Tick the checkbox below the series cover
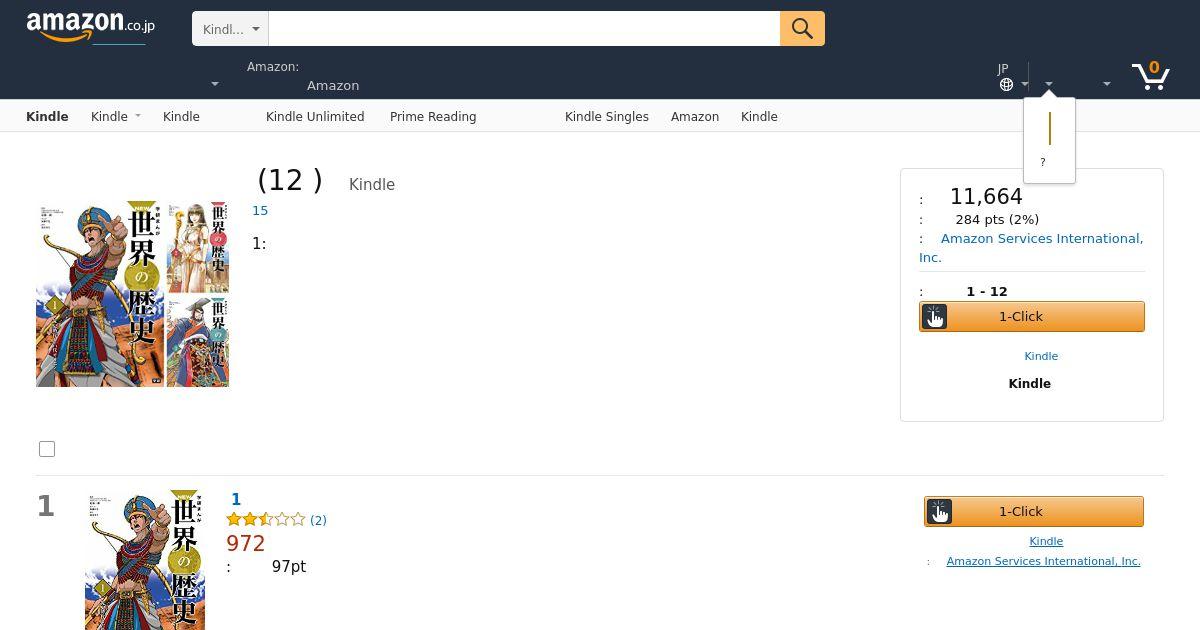The height and width of the screenshot is (630, 1200). 47,449
